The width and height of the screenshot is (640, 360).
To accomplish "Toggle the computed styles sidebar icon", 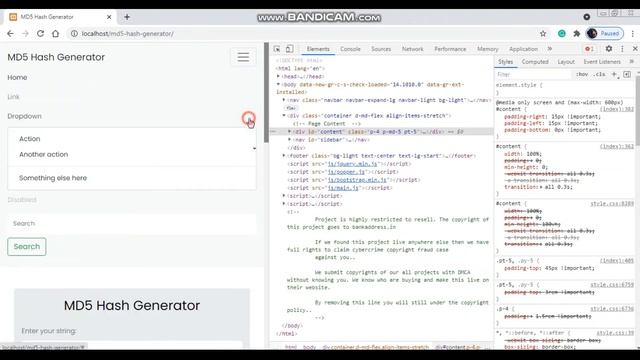I will click(x=627, y=74).
